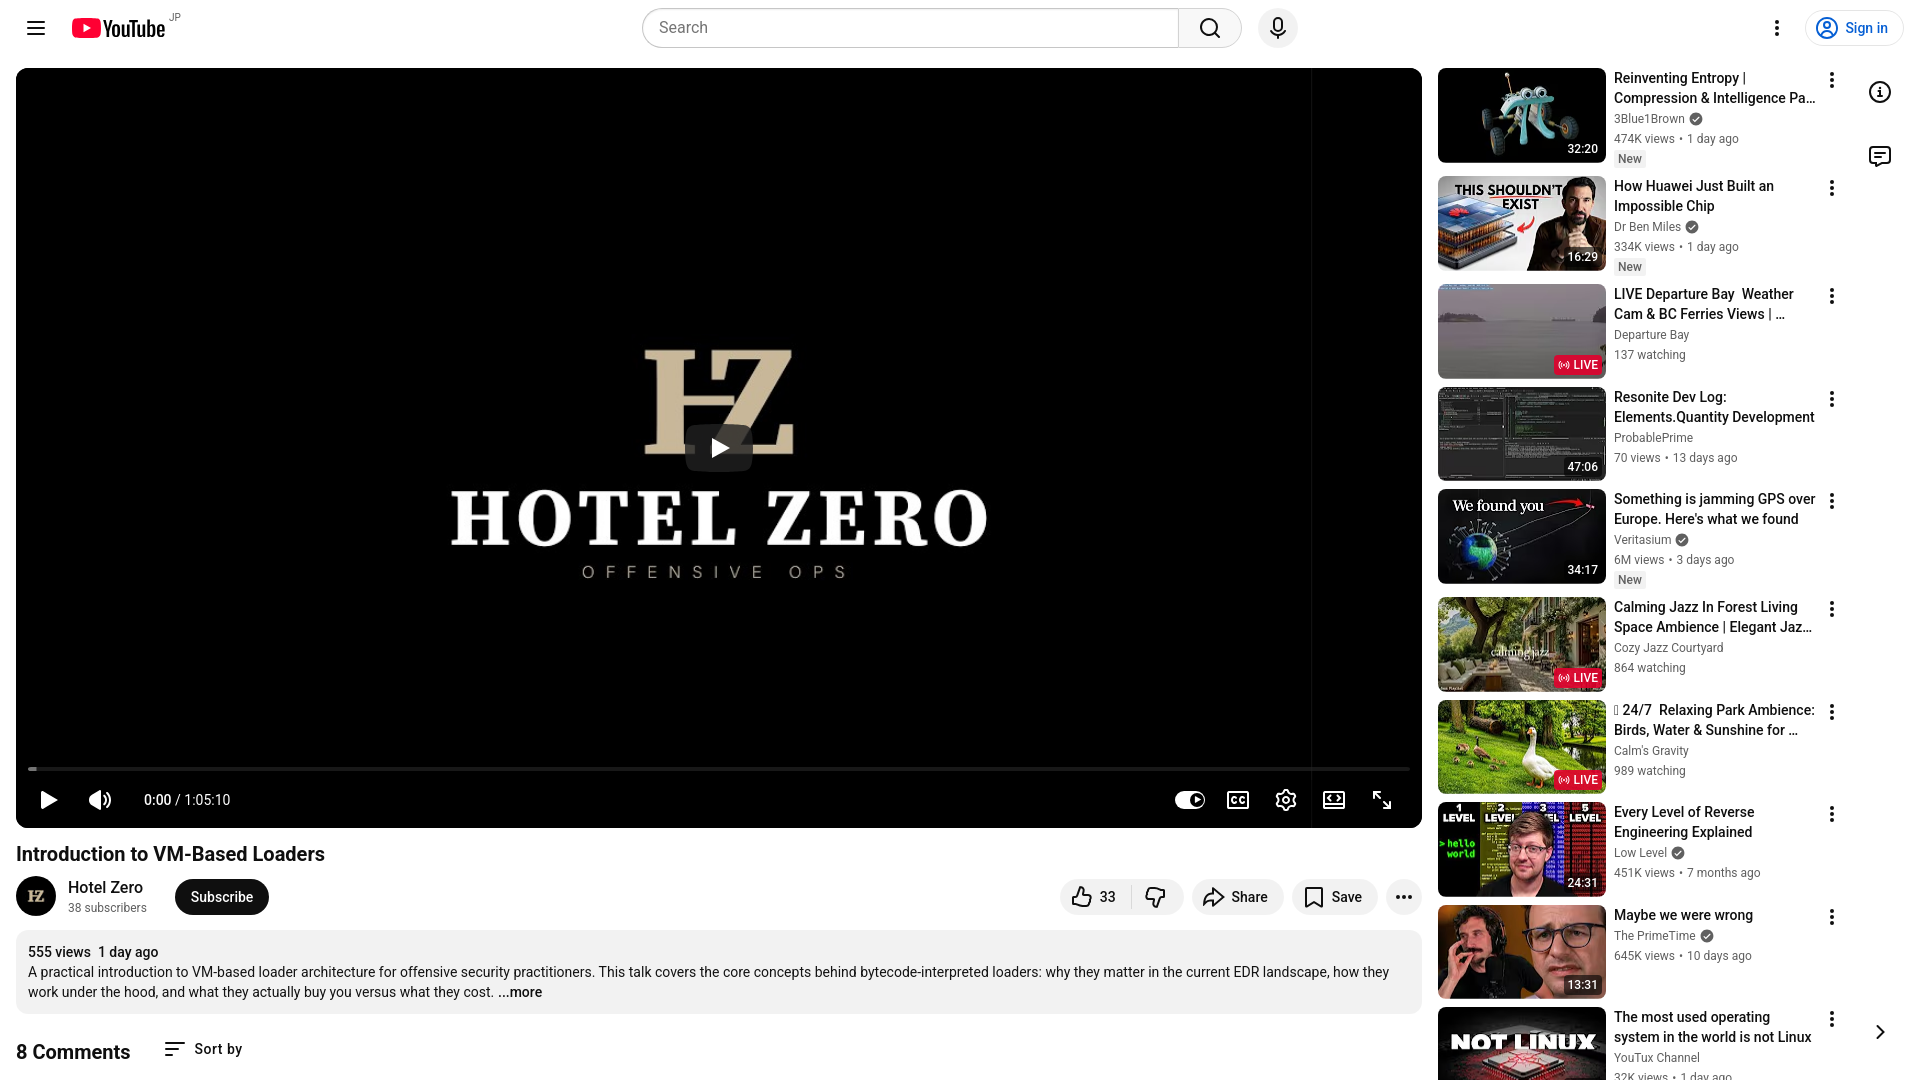Viewport: 1920px width, 1080px height.
Task: Open the Relaxing Park Ambience thumbnail
Action: pyautogui.click(x=1522, y=747)
